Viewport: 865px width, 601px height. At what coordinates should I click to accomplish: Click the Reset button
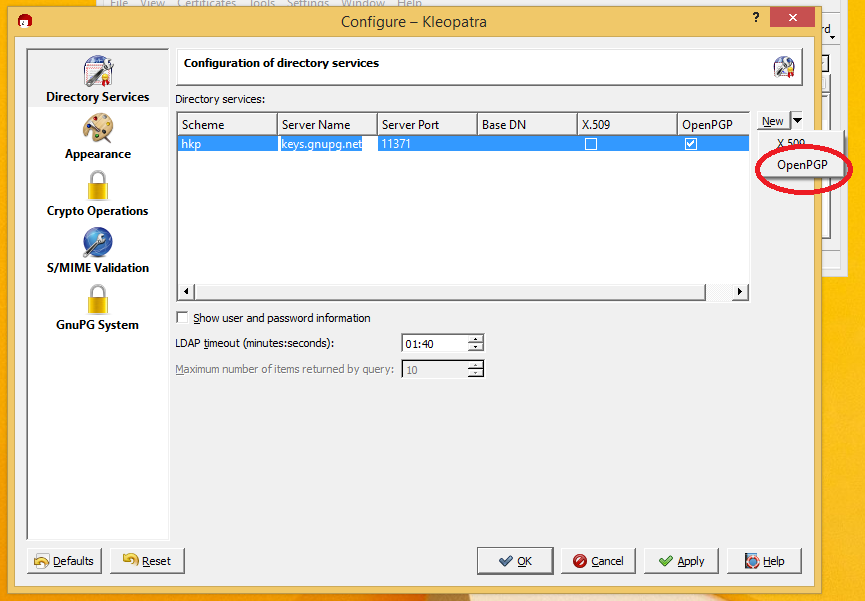(x=147, y=561)
